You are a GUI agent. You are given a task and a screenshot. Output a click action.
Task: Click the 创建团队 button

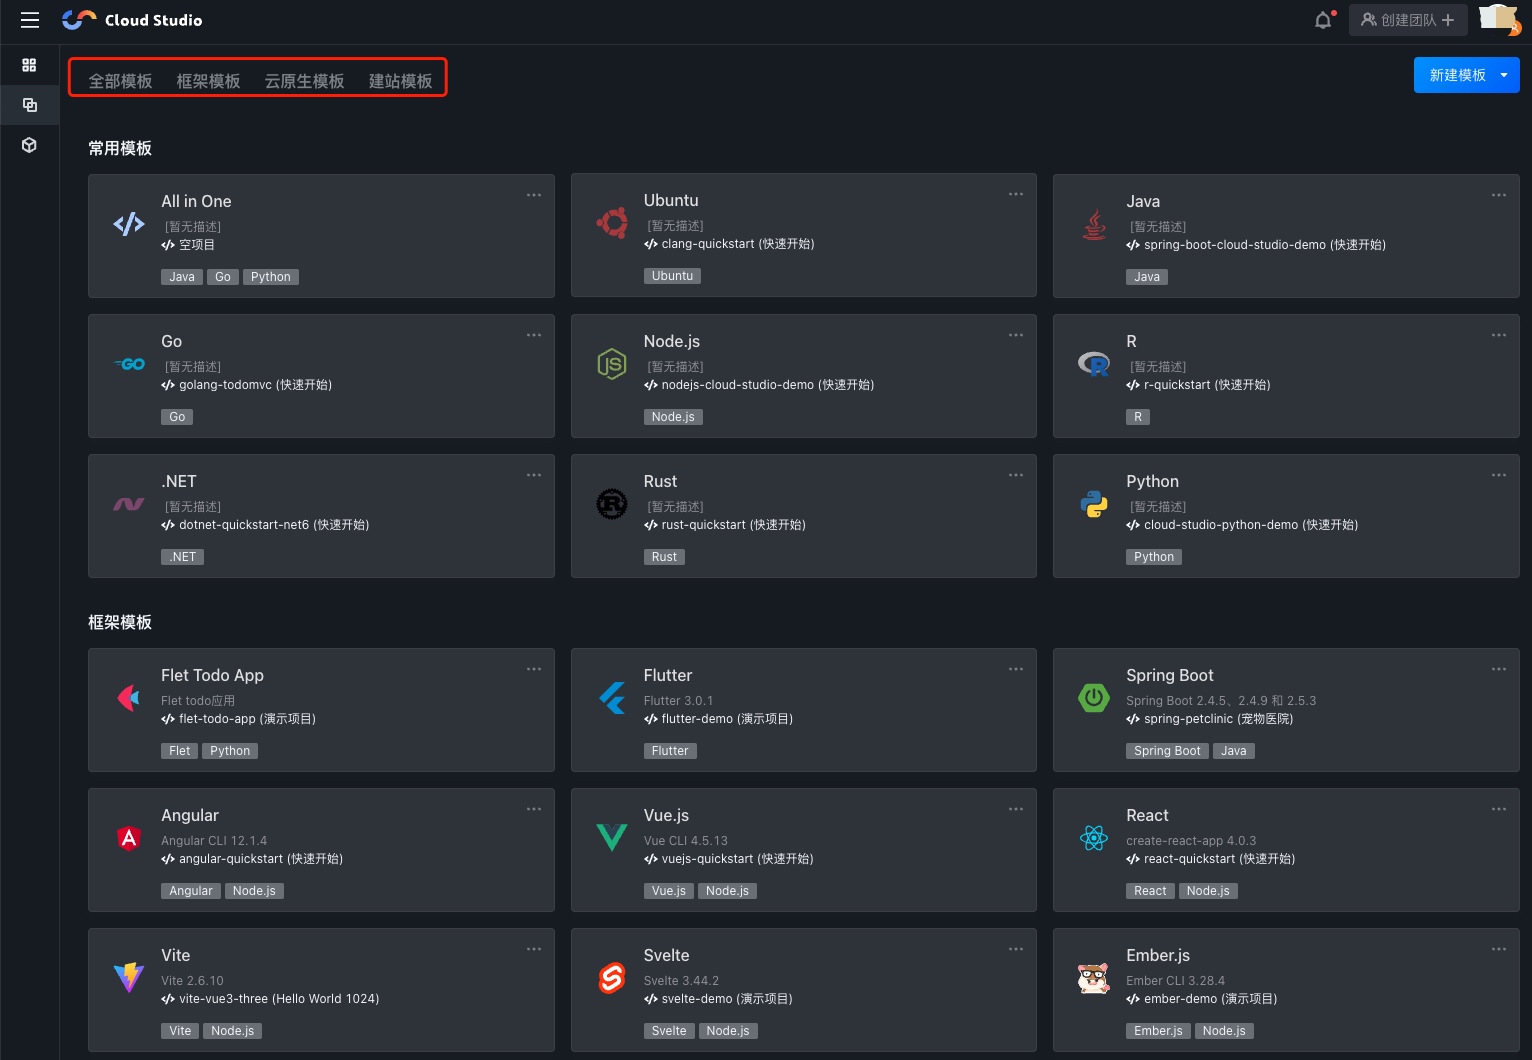coord(1408,20)
